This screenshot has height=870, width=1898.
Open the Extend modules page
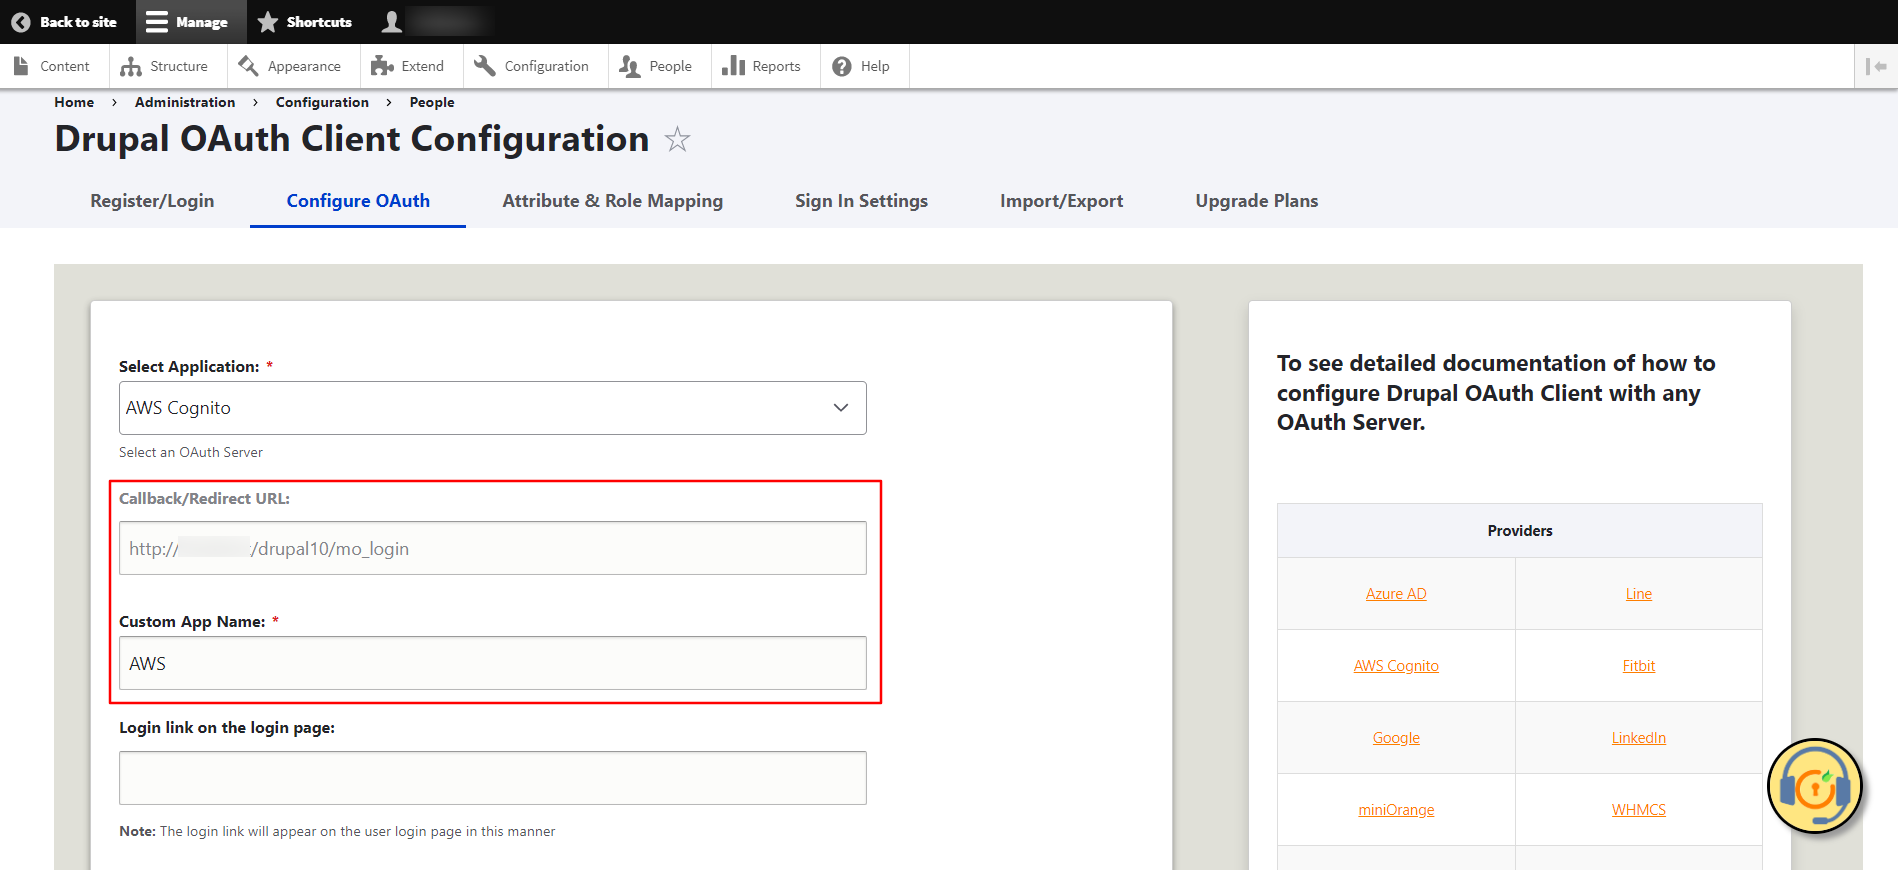click(x=408, y=66)
